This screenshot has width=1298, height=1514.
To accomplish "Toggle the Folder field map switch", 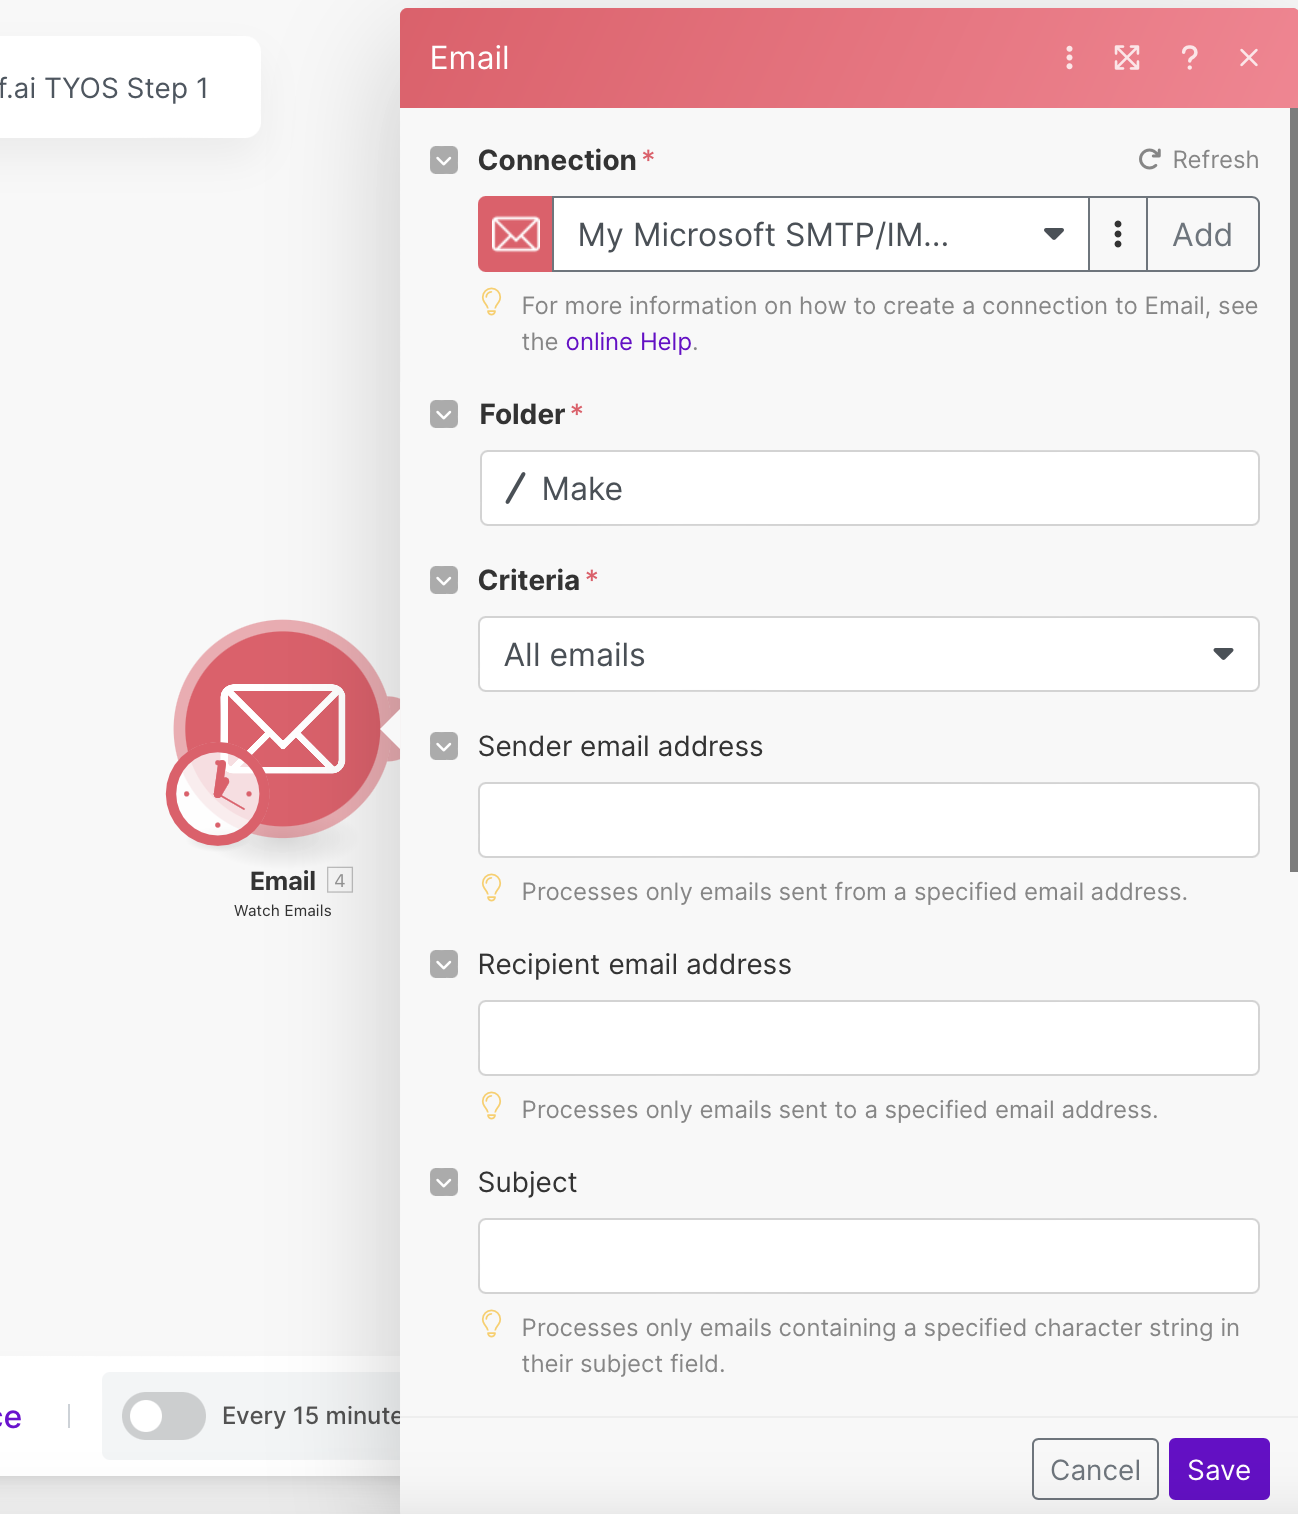I will pos(444,414).
